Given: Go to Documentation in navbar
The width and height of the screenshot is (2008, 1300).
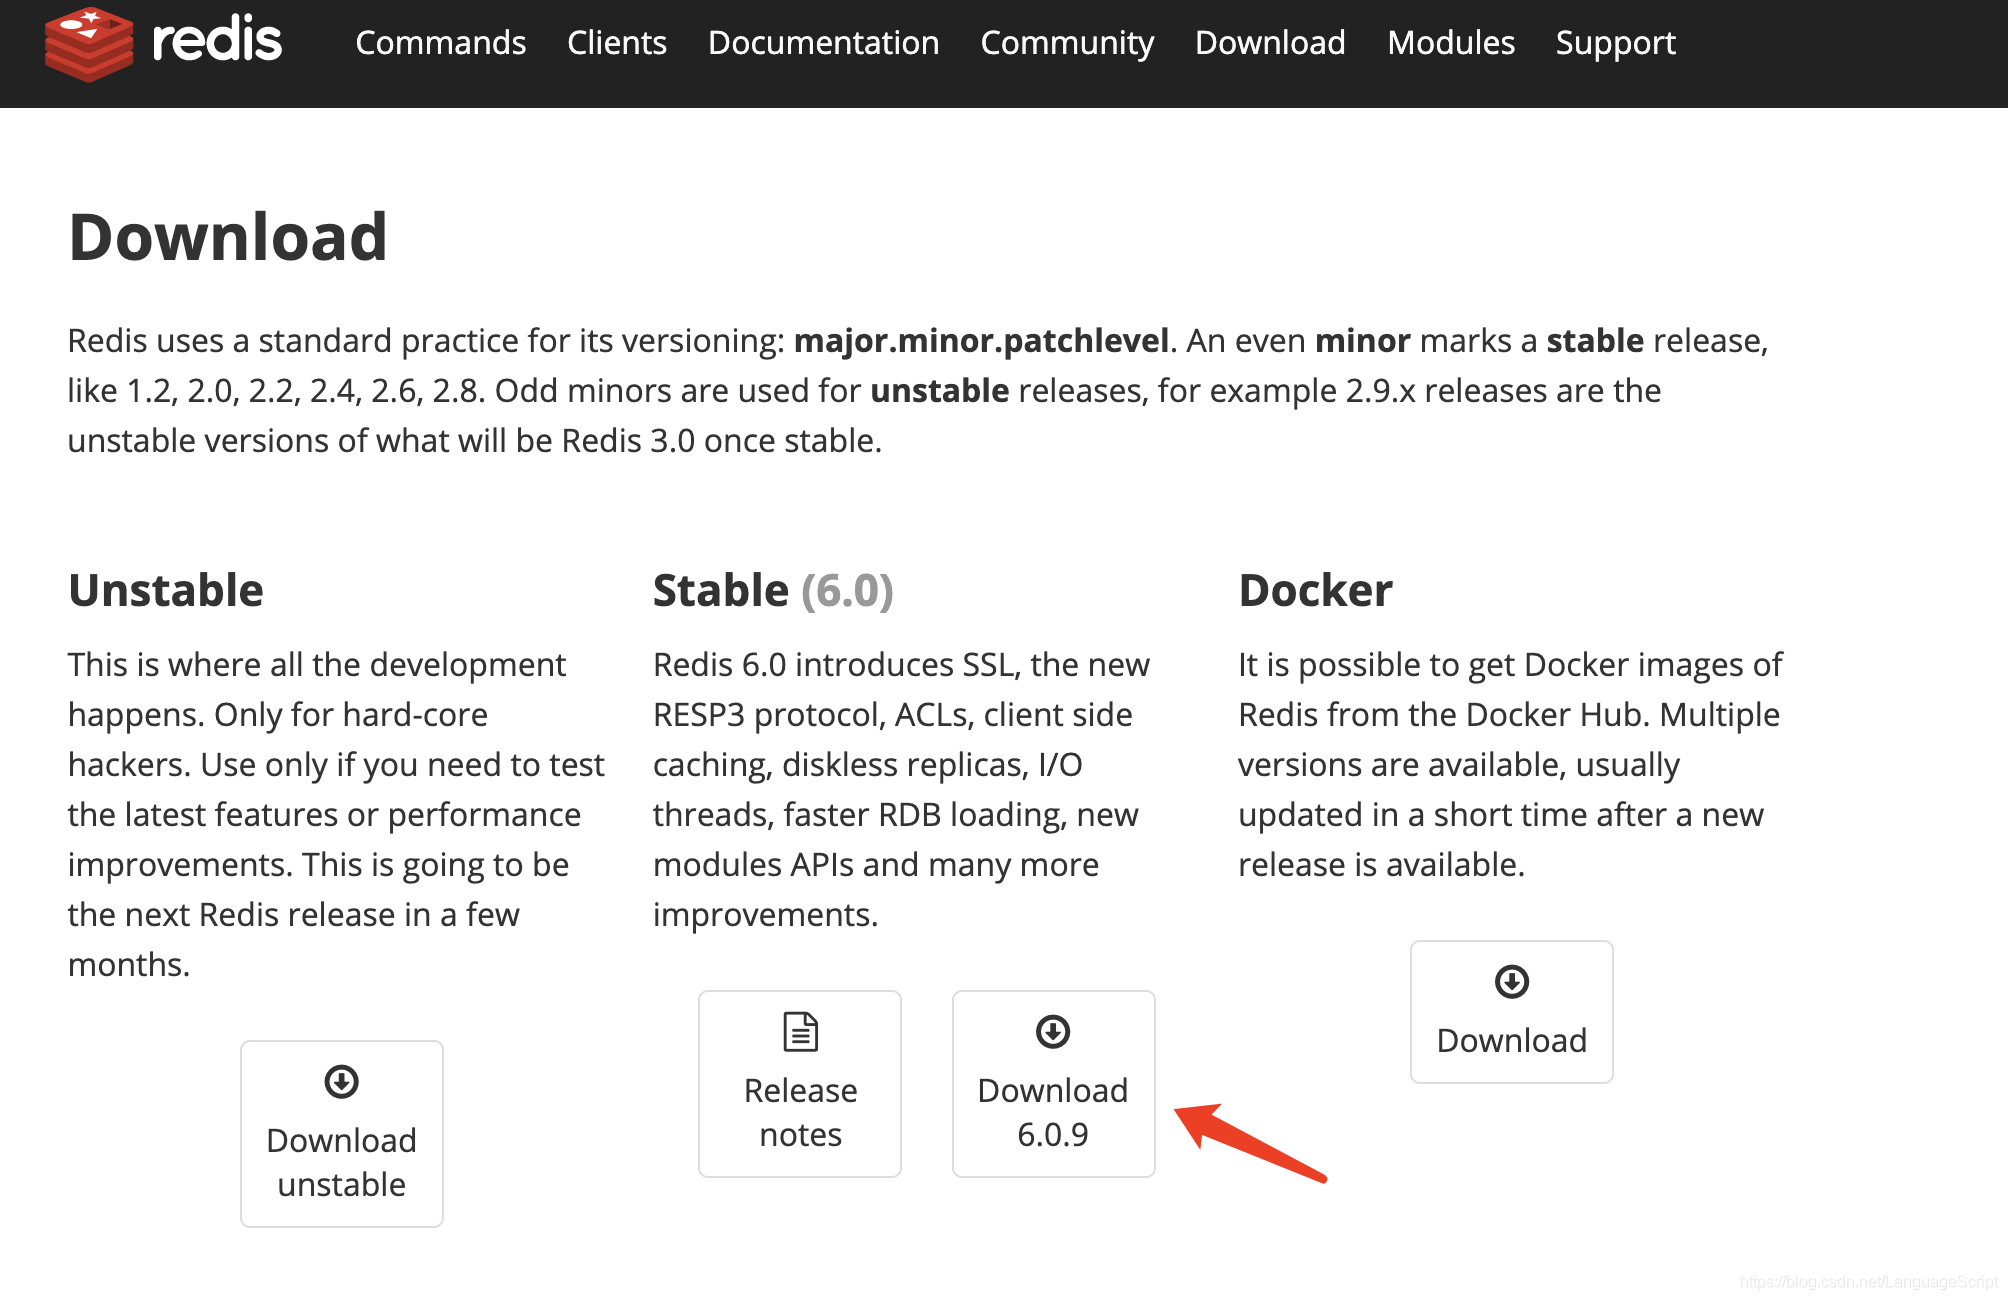Looking at the screenshot, I should [823, 43].
